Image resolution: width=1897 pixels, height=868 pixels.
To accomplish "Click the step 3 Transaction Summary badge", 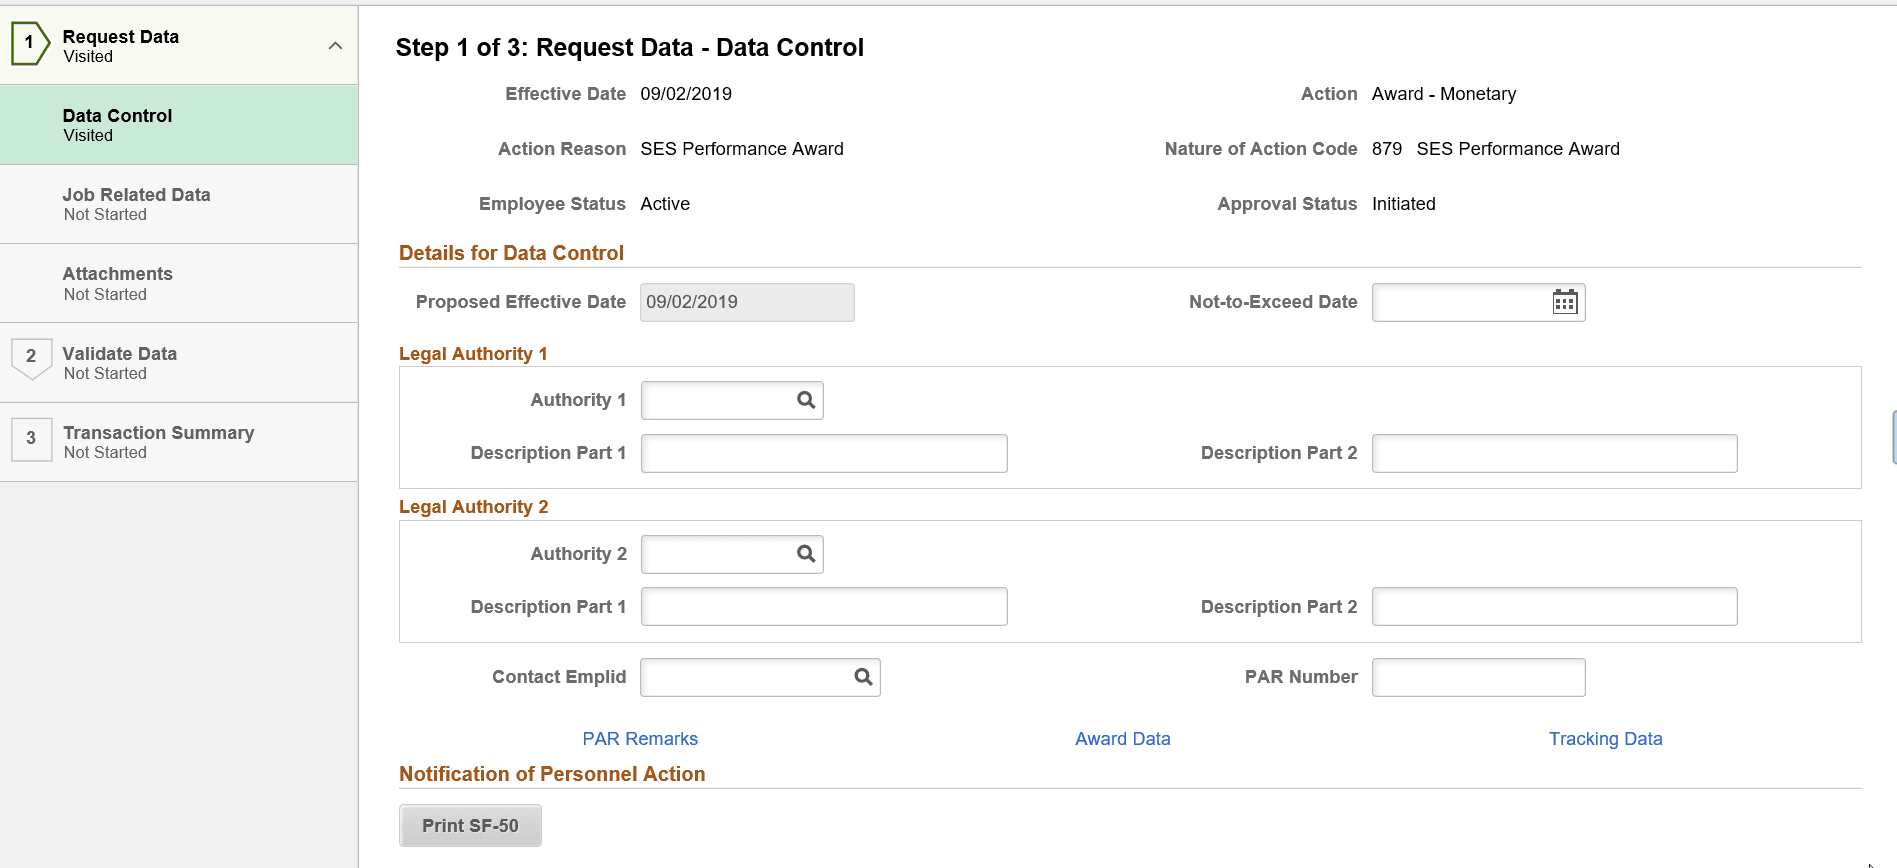I will [x=31, y=439].
